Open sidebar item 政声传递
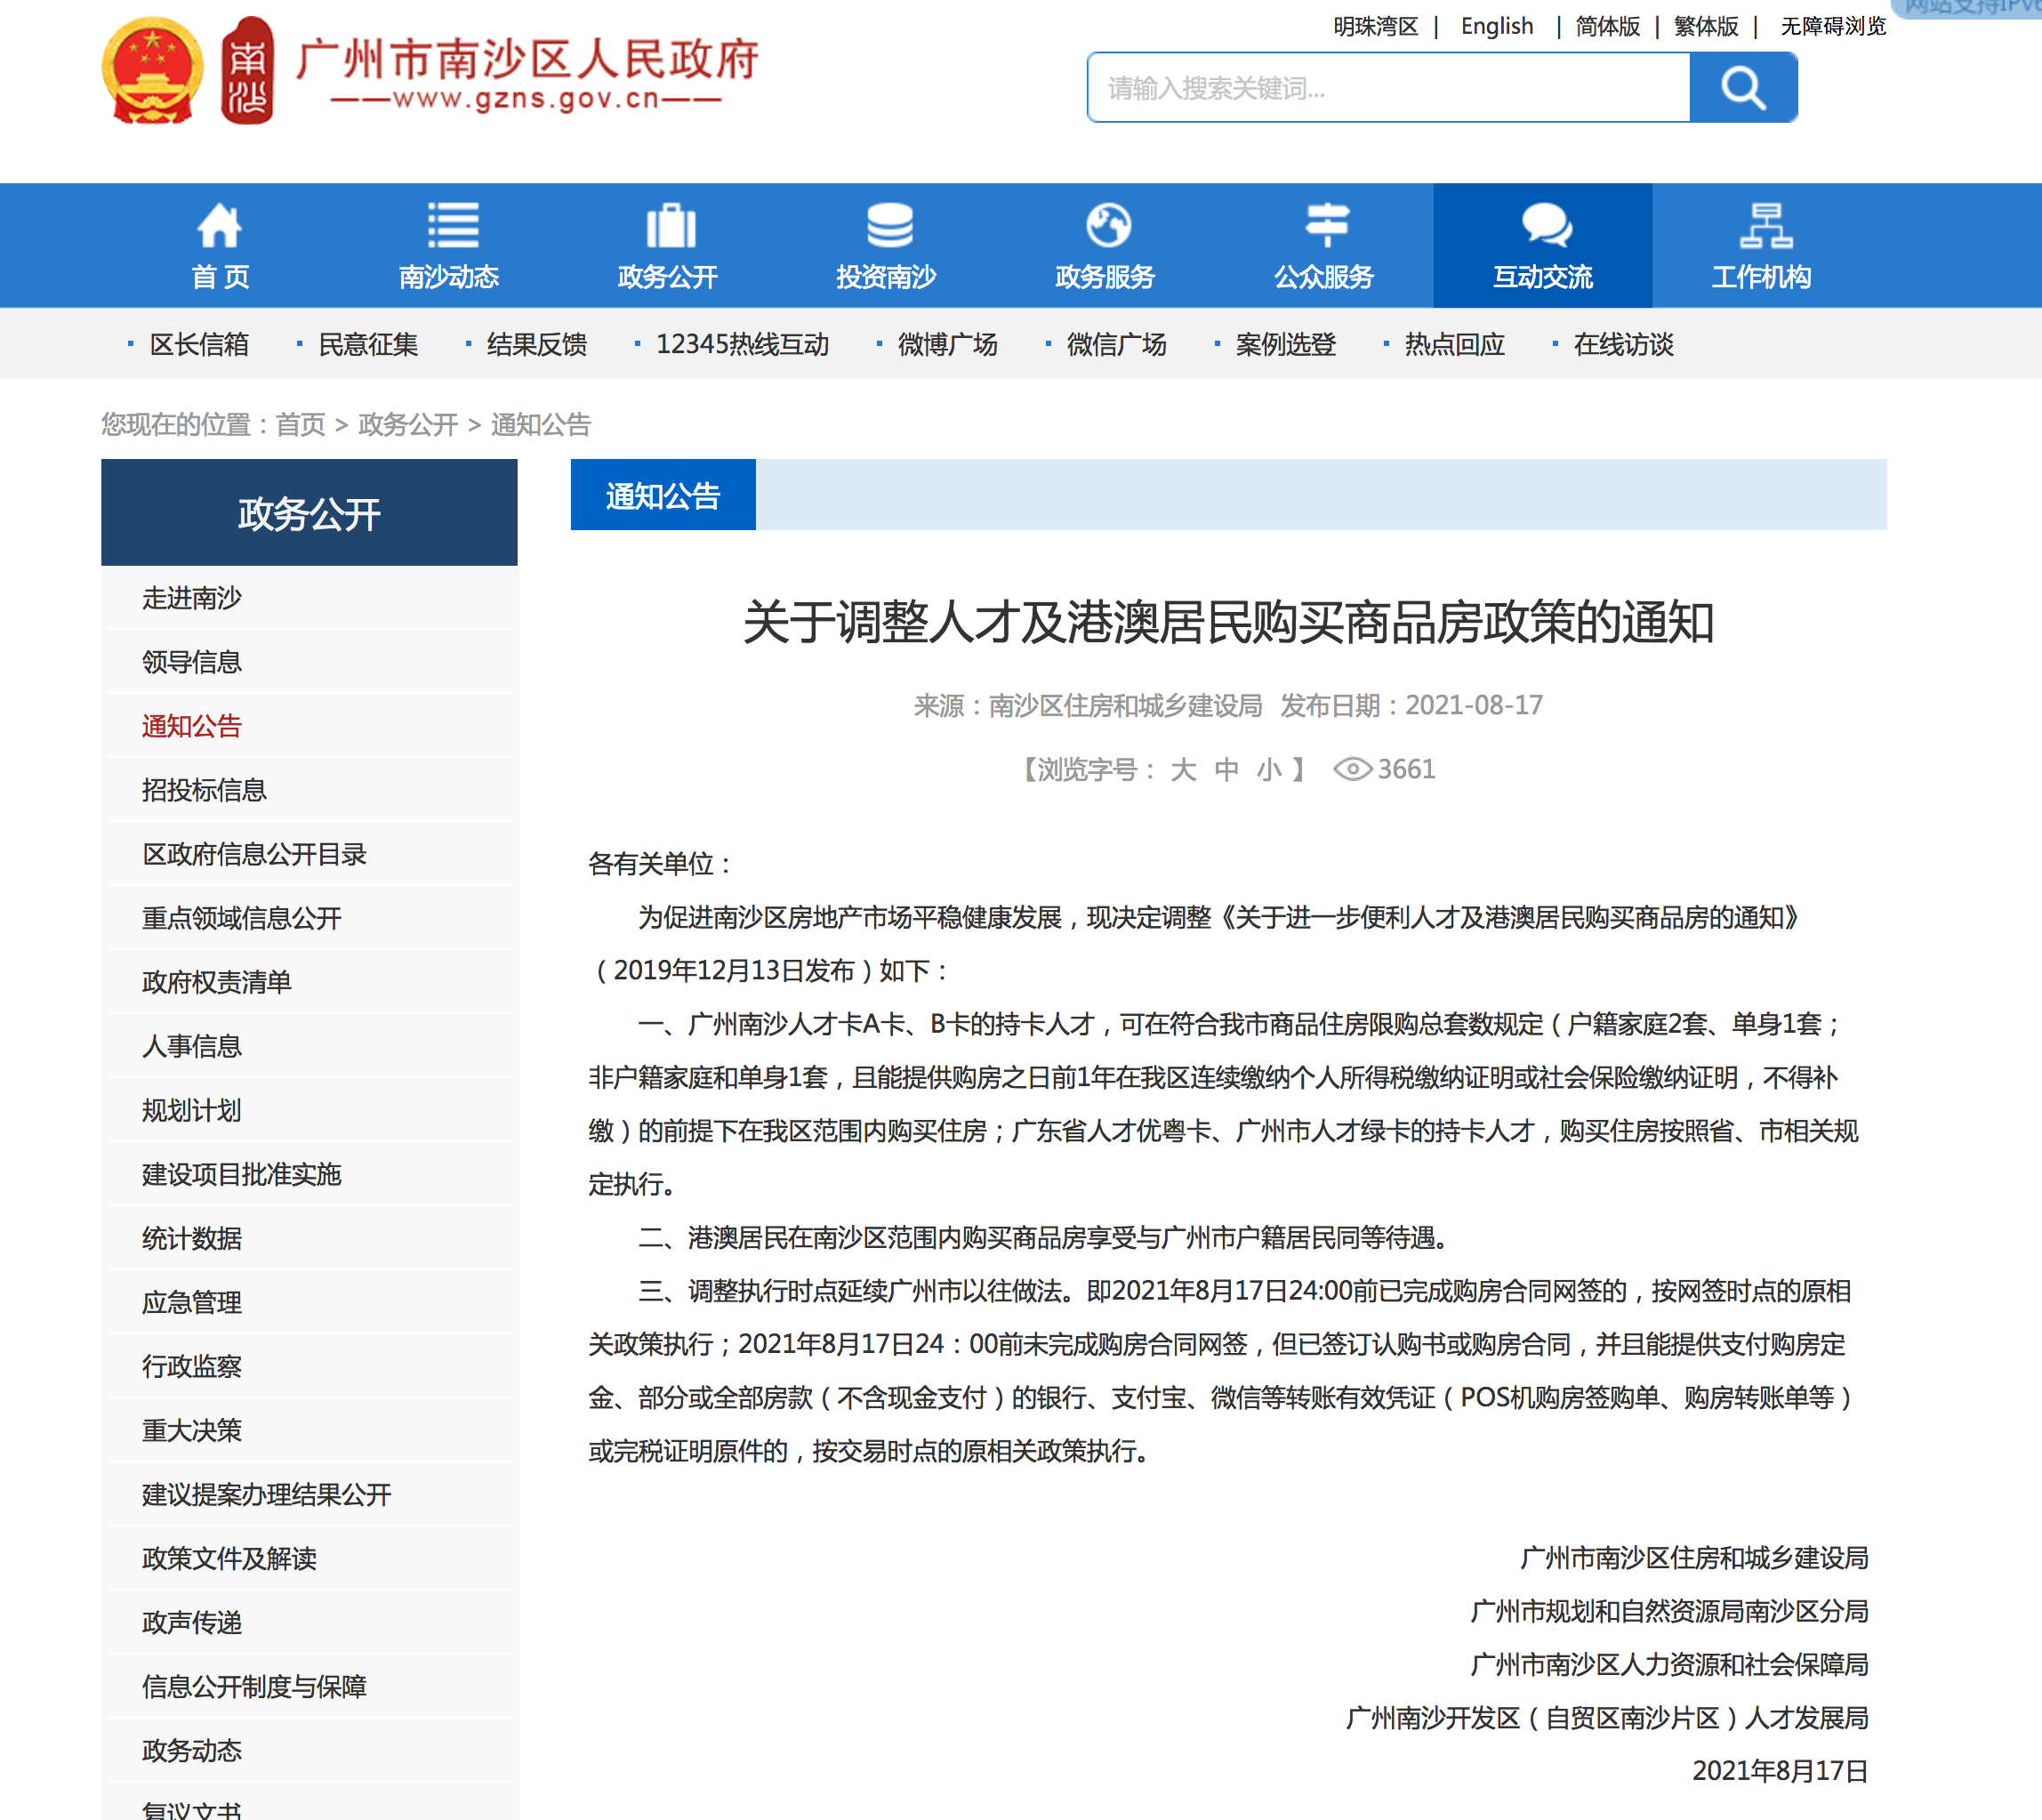 192,1622
